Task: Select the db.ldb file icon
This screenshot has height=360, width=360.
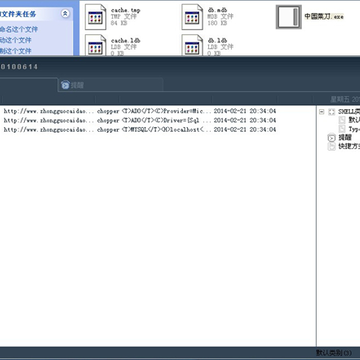Action: (192, 45)
